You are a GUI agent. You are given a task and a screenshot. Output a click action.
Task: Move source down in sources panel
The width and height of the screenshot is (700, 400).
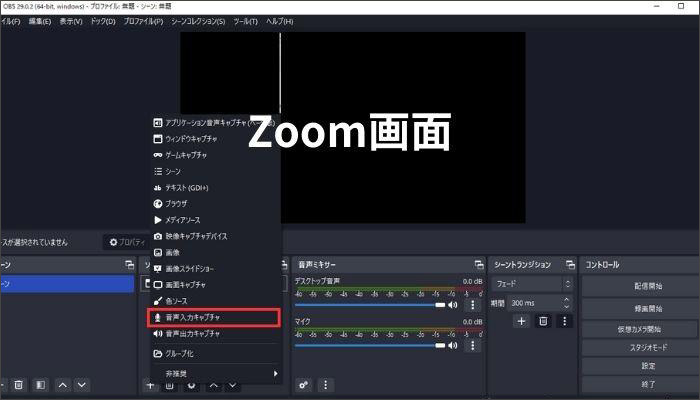tap(233, 385)
